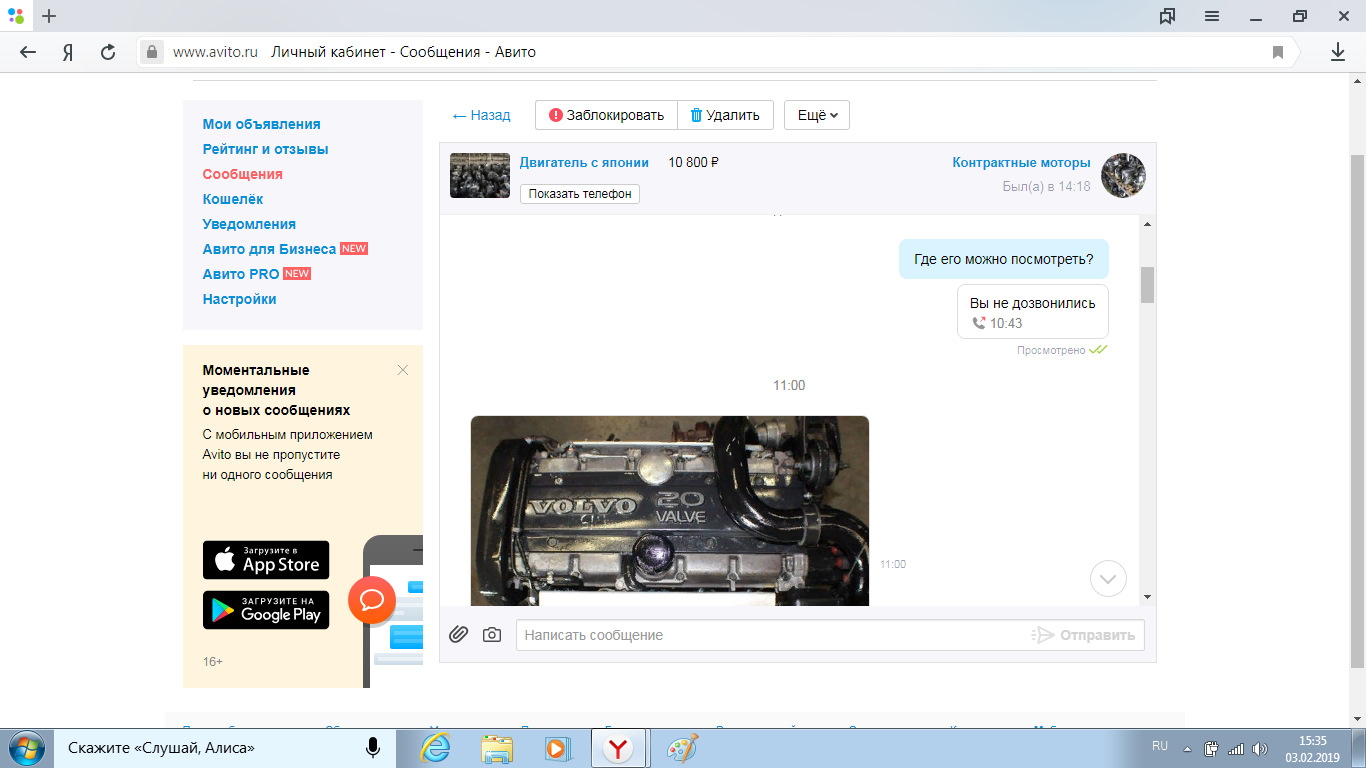This screenshot has width=1366, height=768.
Task: Click the Написать сообщение input field
Action: pyautogui.click(x=770, y=635)
